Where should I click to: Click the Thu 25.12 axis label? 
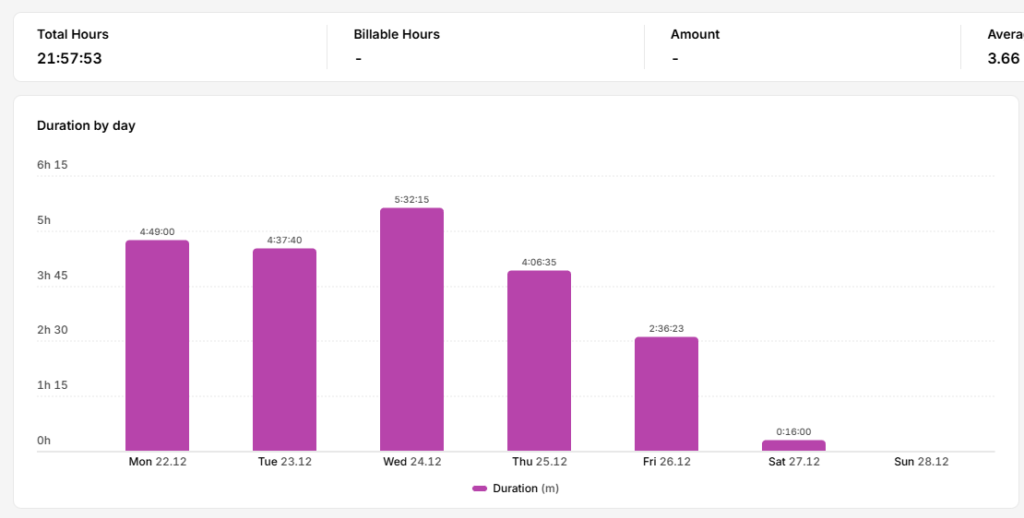(x=539, y=462)
